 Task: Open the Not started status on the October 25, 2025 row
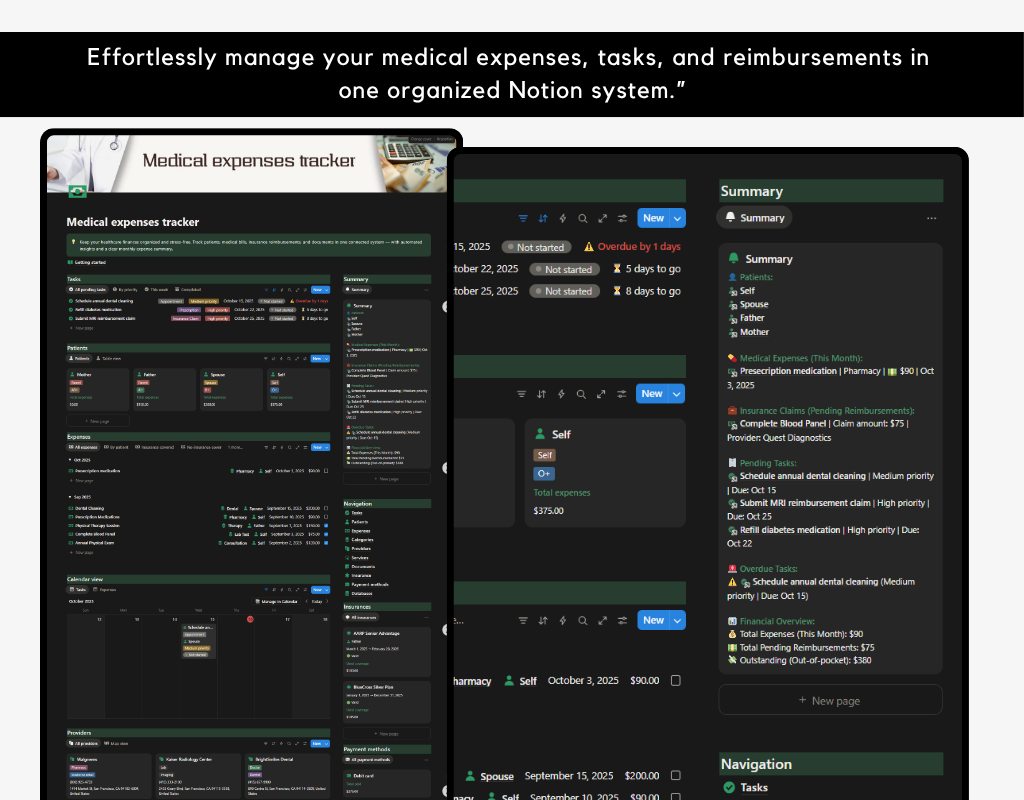(564, 291)
